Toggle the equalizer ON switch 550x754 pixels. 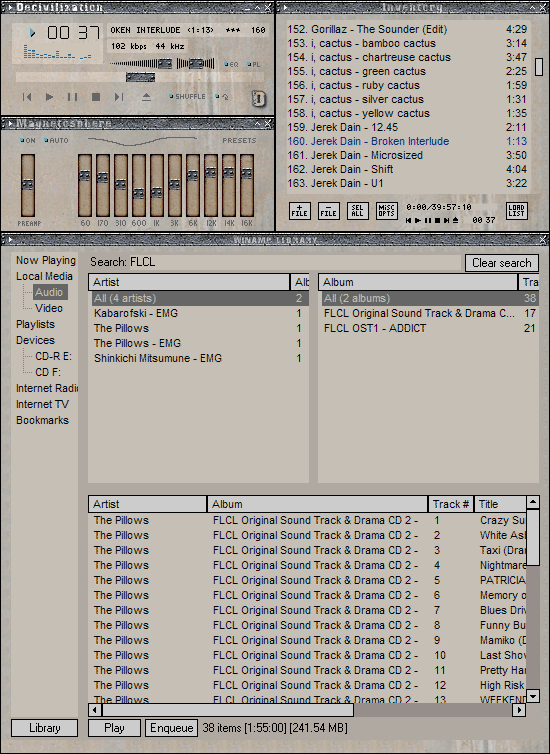click(x=28, y=140)
